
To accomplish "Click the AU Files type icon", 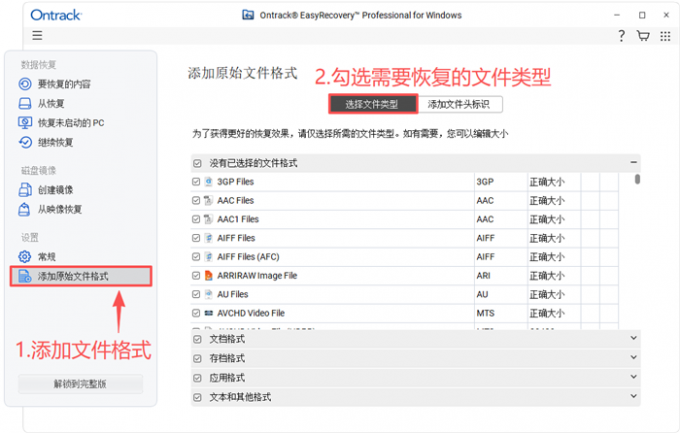I will pyautogui.click(x=209, y=294).
